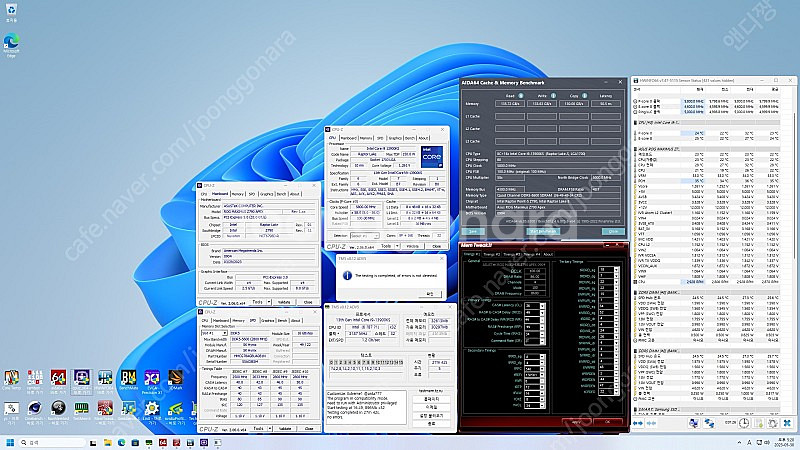Open Graphics tab in the CPU-Z Mainboard window

[266, 194]
